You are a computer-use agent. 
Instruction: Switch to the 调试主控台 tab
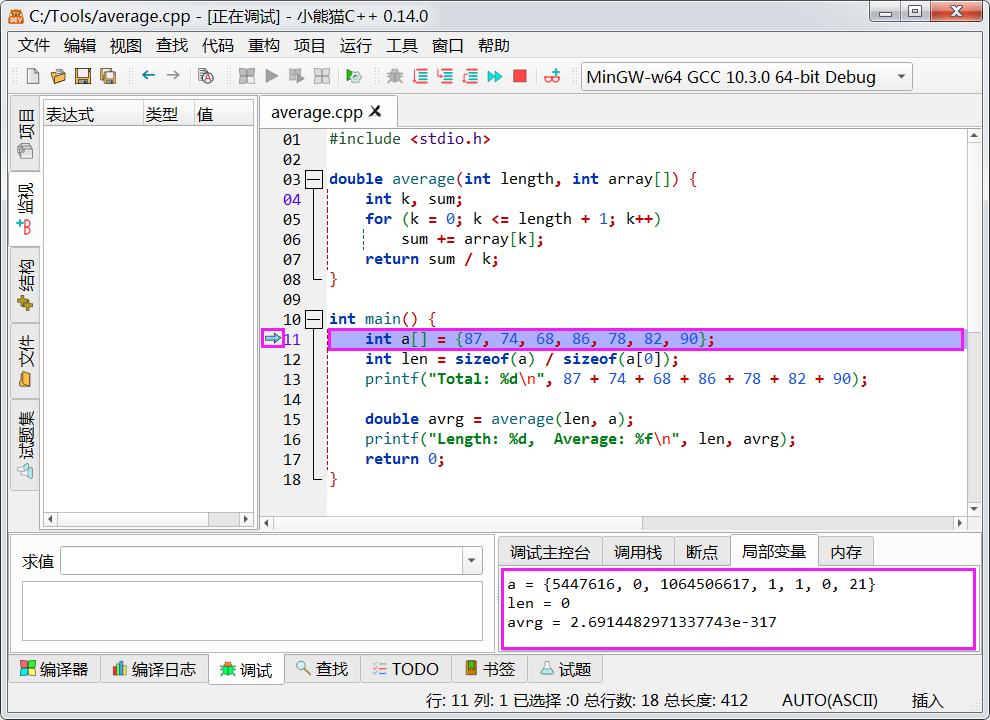(x=550, y=552)
